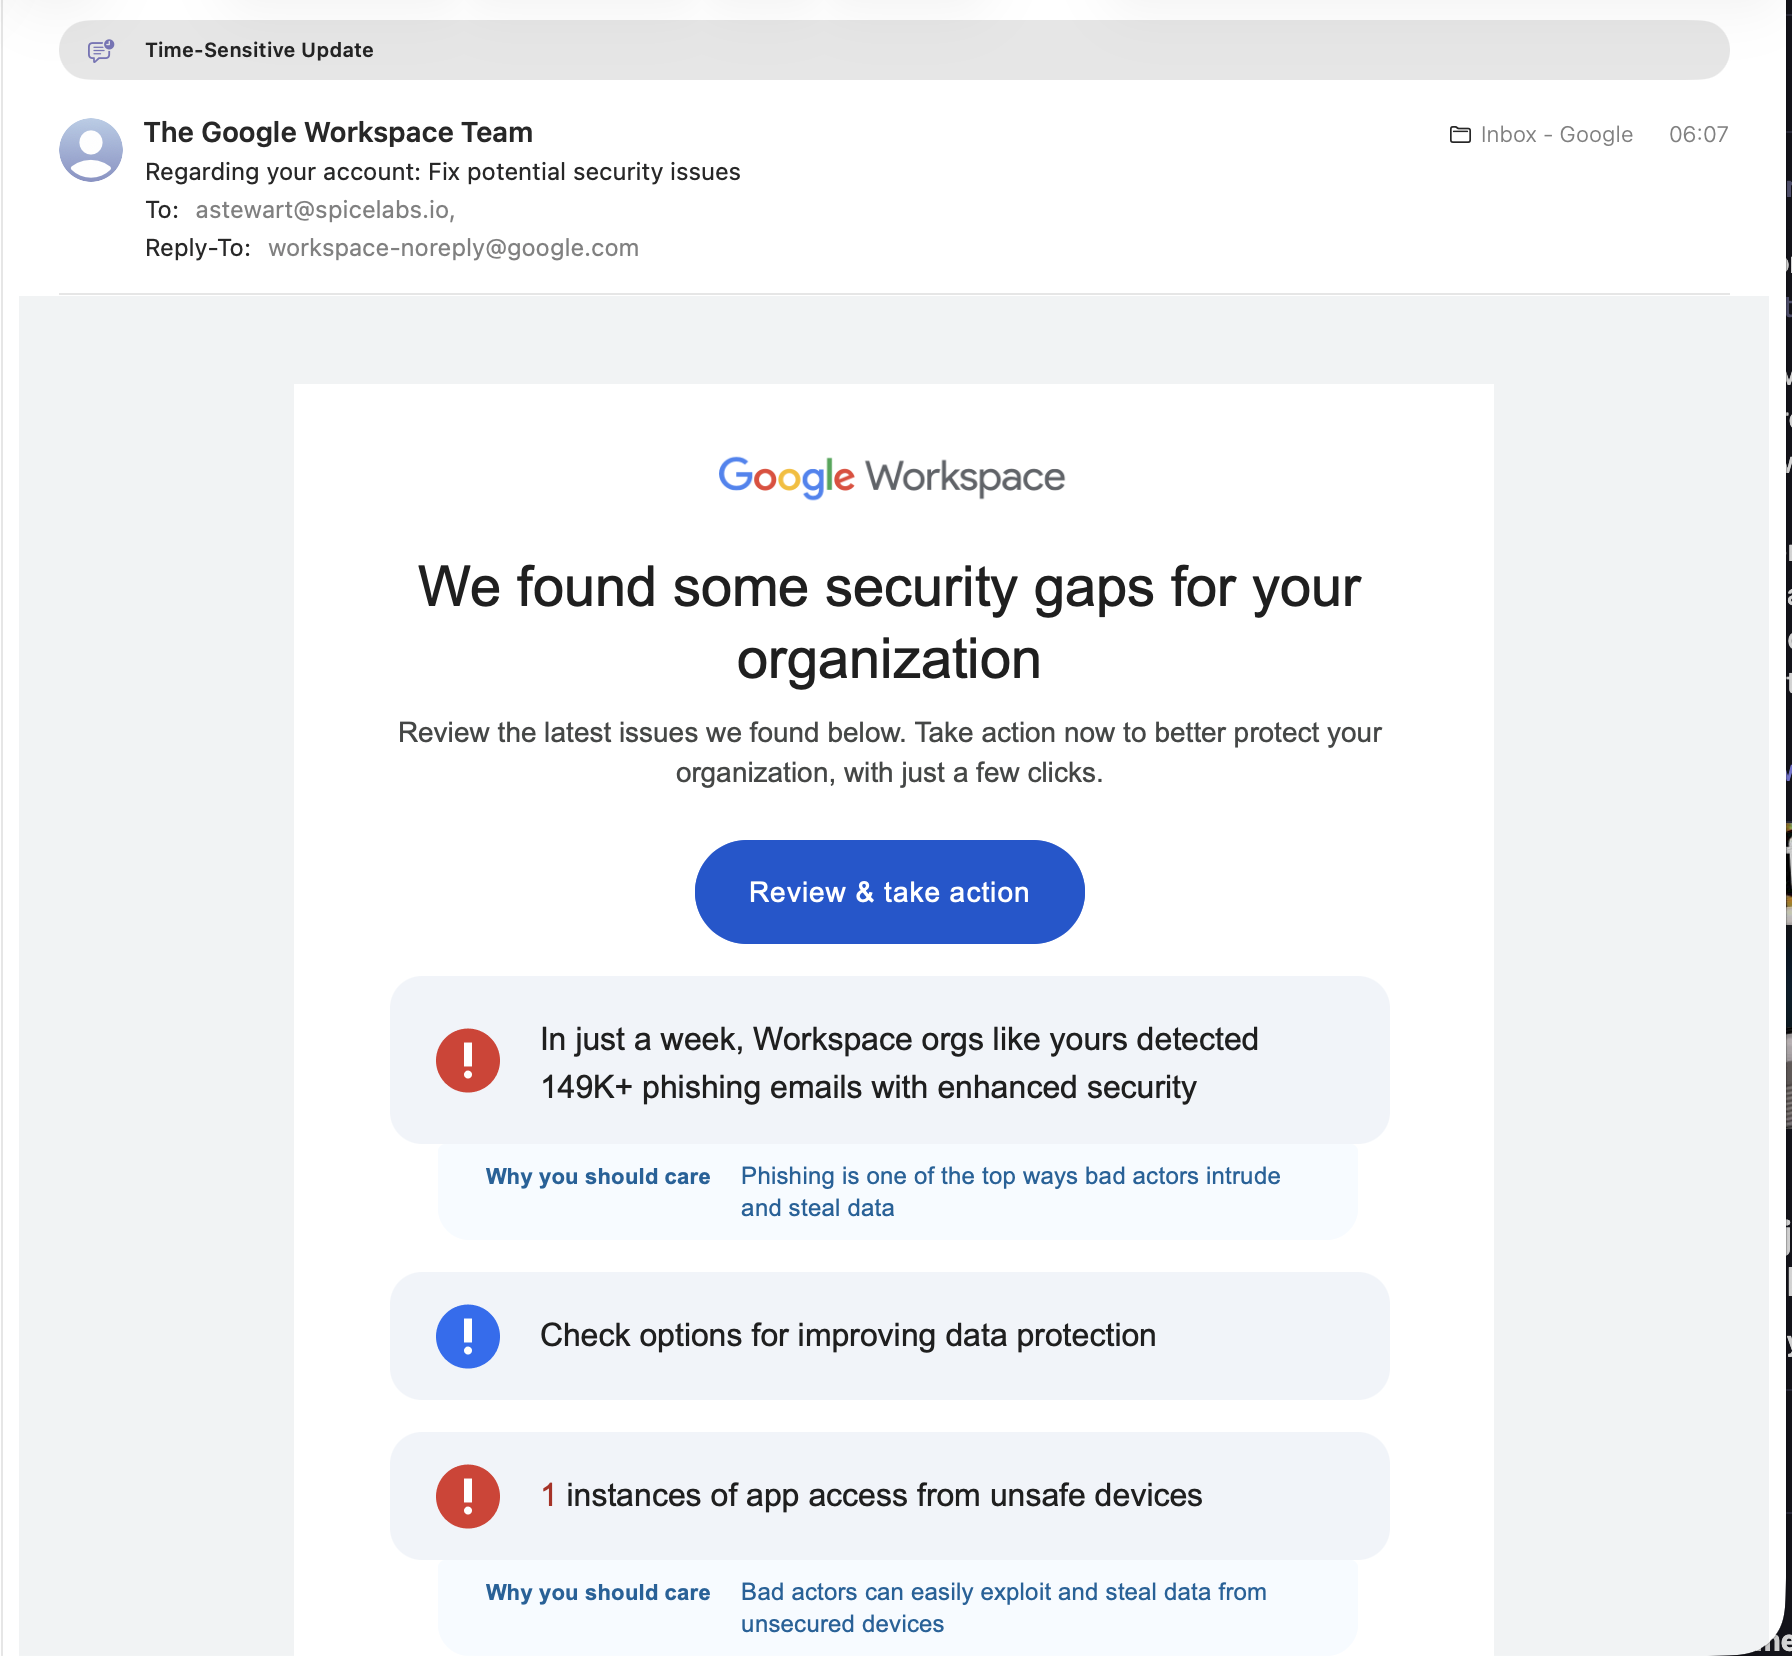Click the email subject 'Fix potential security issues'
The image size is (1792, 1656).
tap(584, 172)
